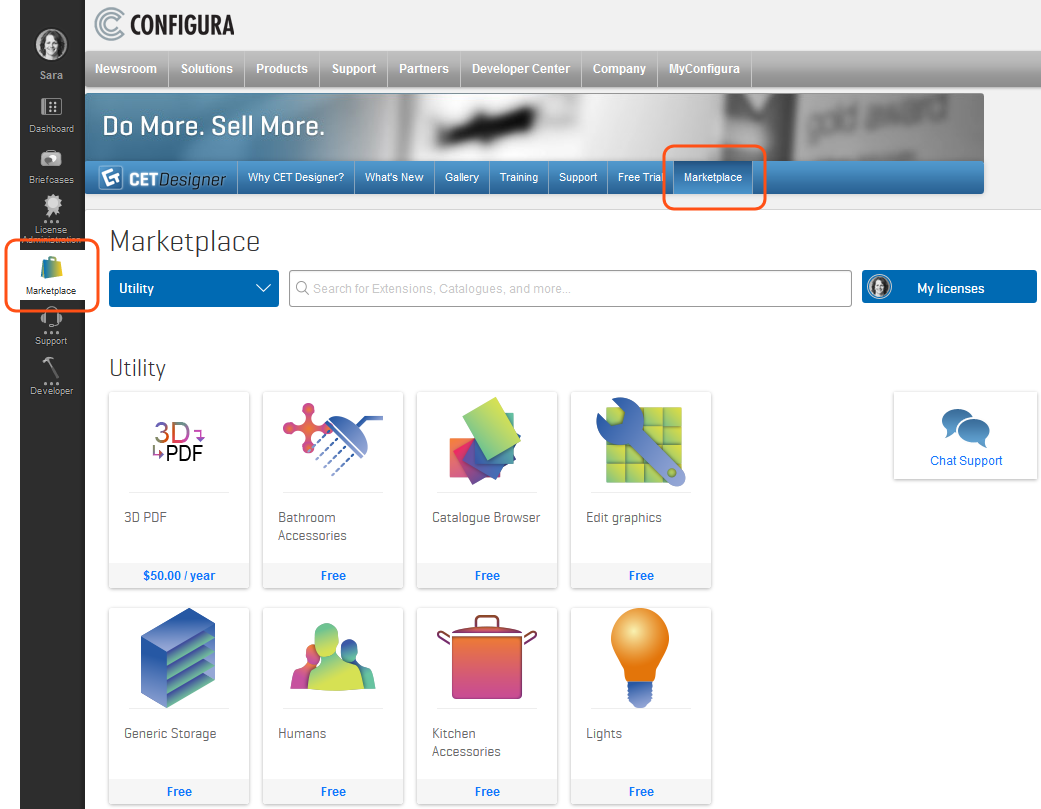
Task: Click Free under Humans
Action: tap(333, 791)
